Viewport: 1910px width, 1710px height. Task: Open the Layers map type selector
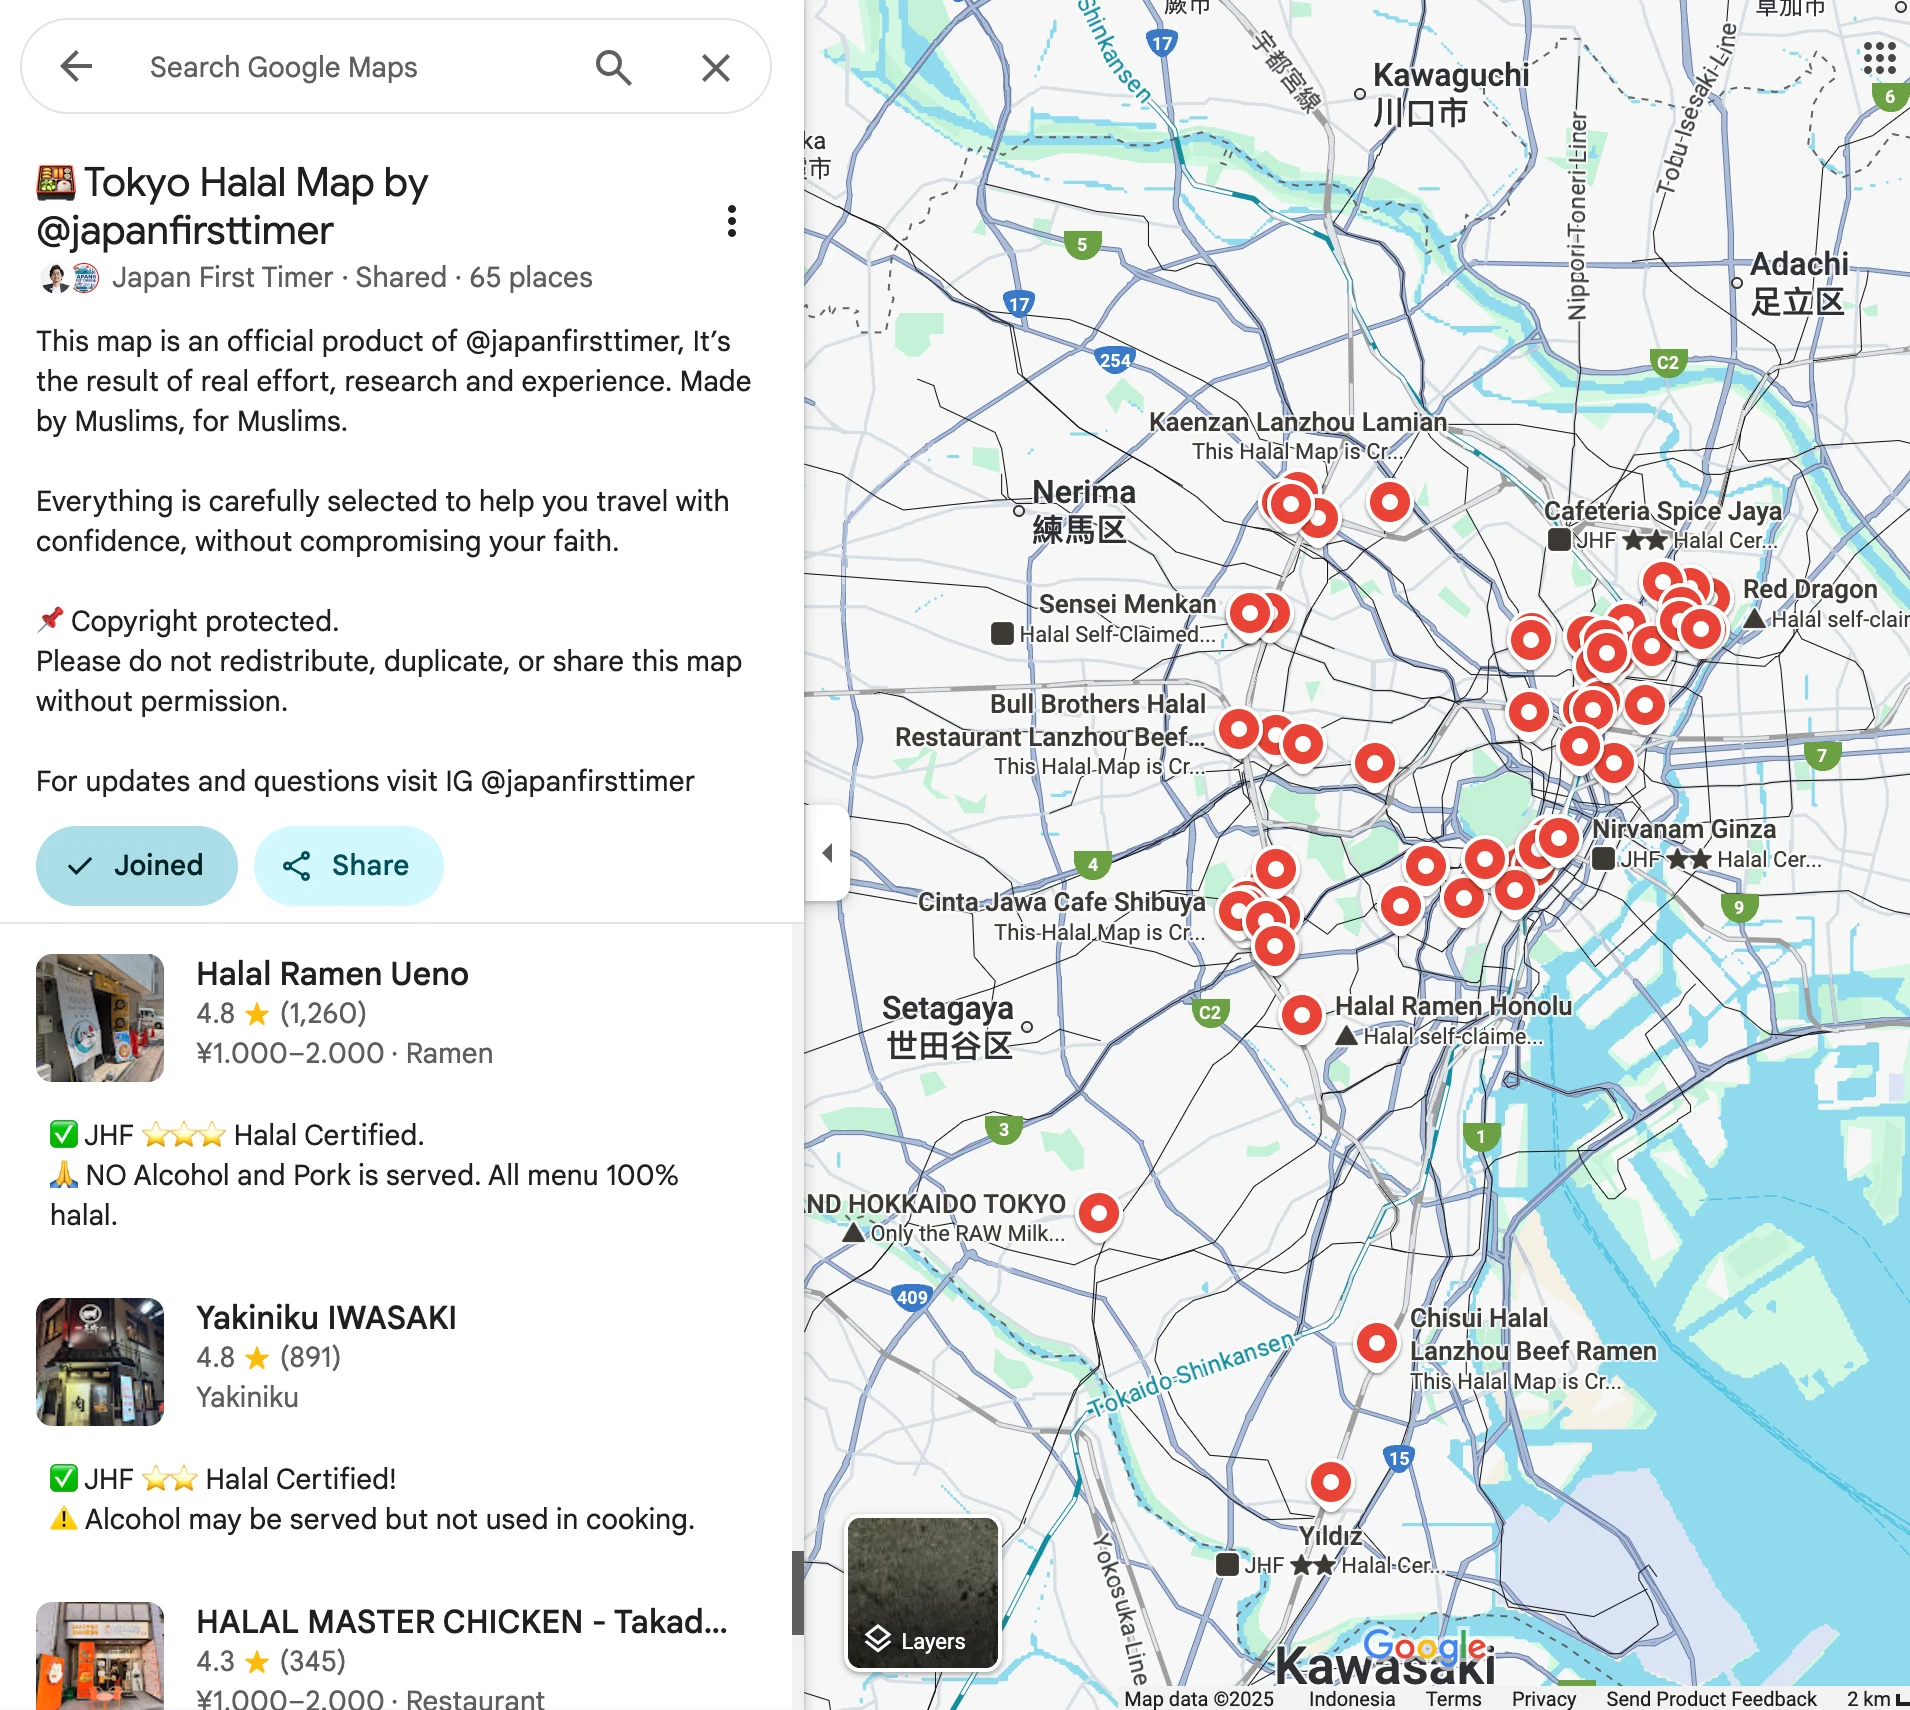click(x=923, y=1594)
